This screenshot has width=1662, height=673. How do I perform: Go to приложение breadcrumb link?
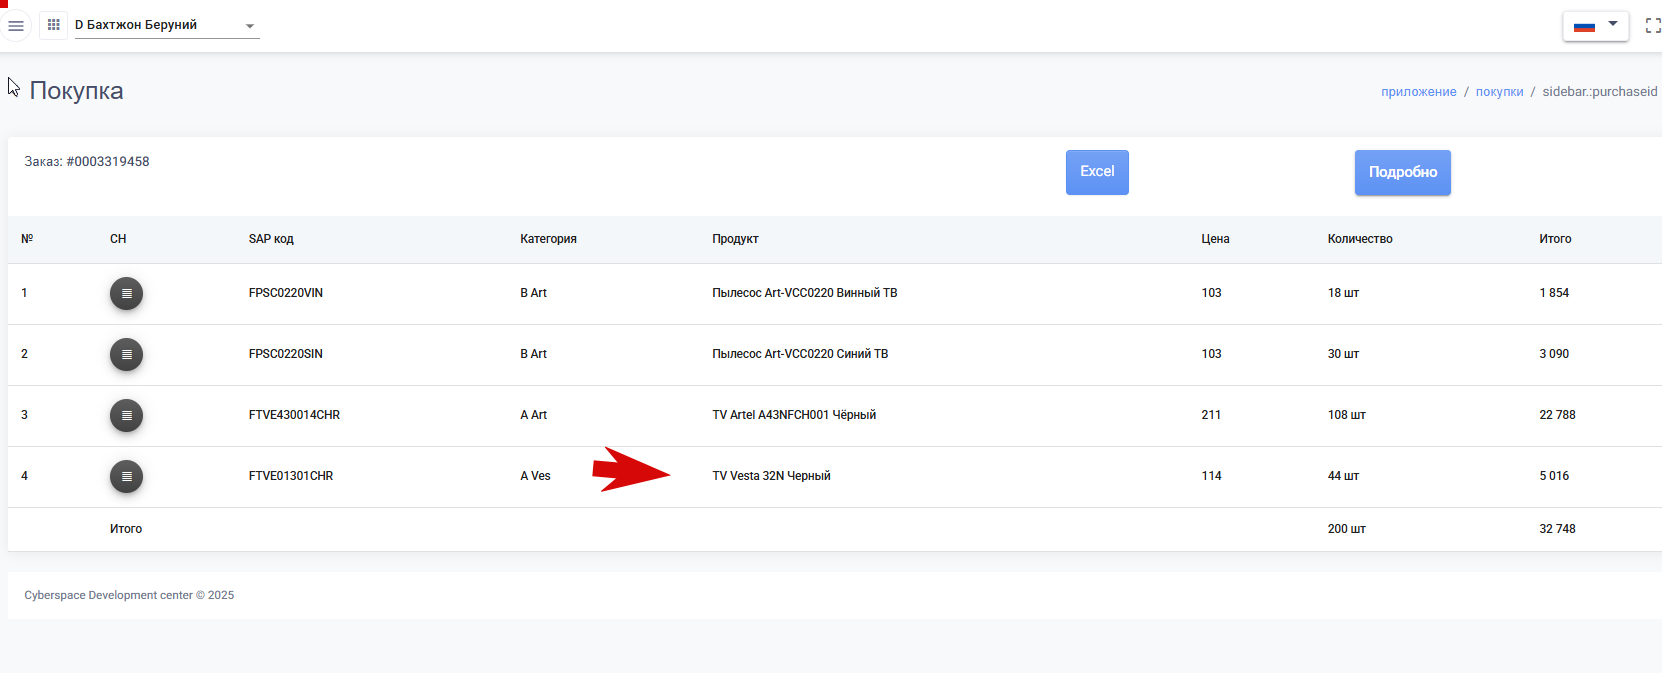1418,92
